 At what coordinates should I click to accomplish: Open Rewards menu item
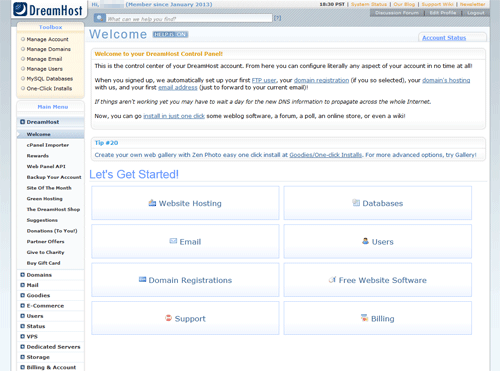(38, 156)
